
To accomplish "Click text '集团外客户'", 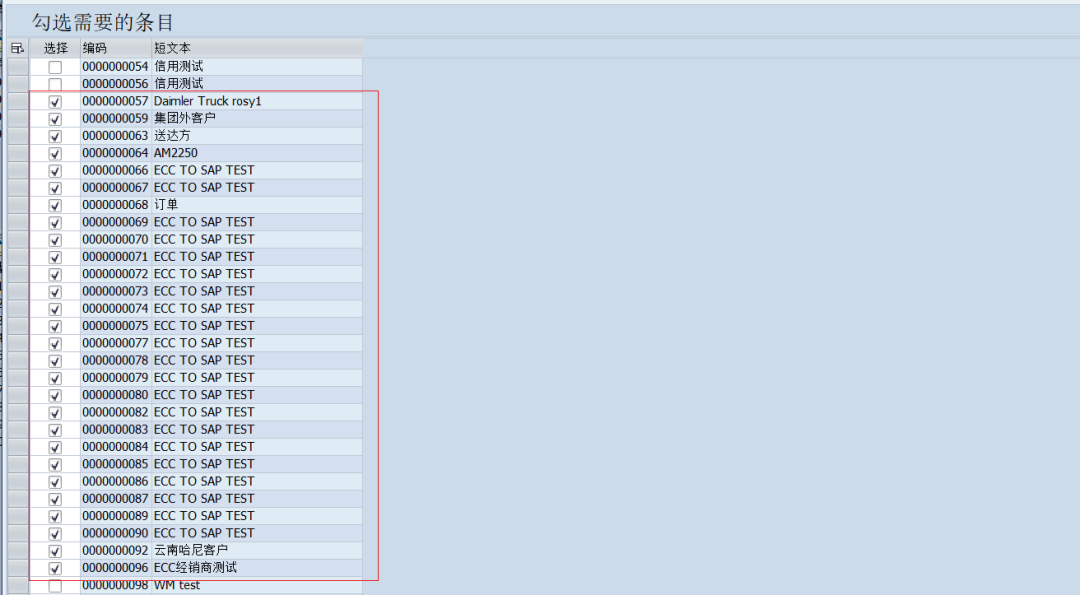I will pyautogui.click(x=185, y=118).
